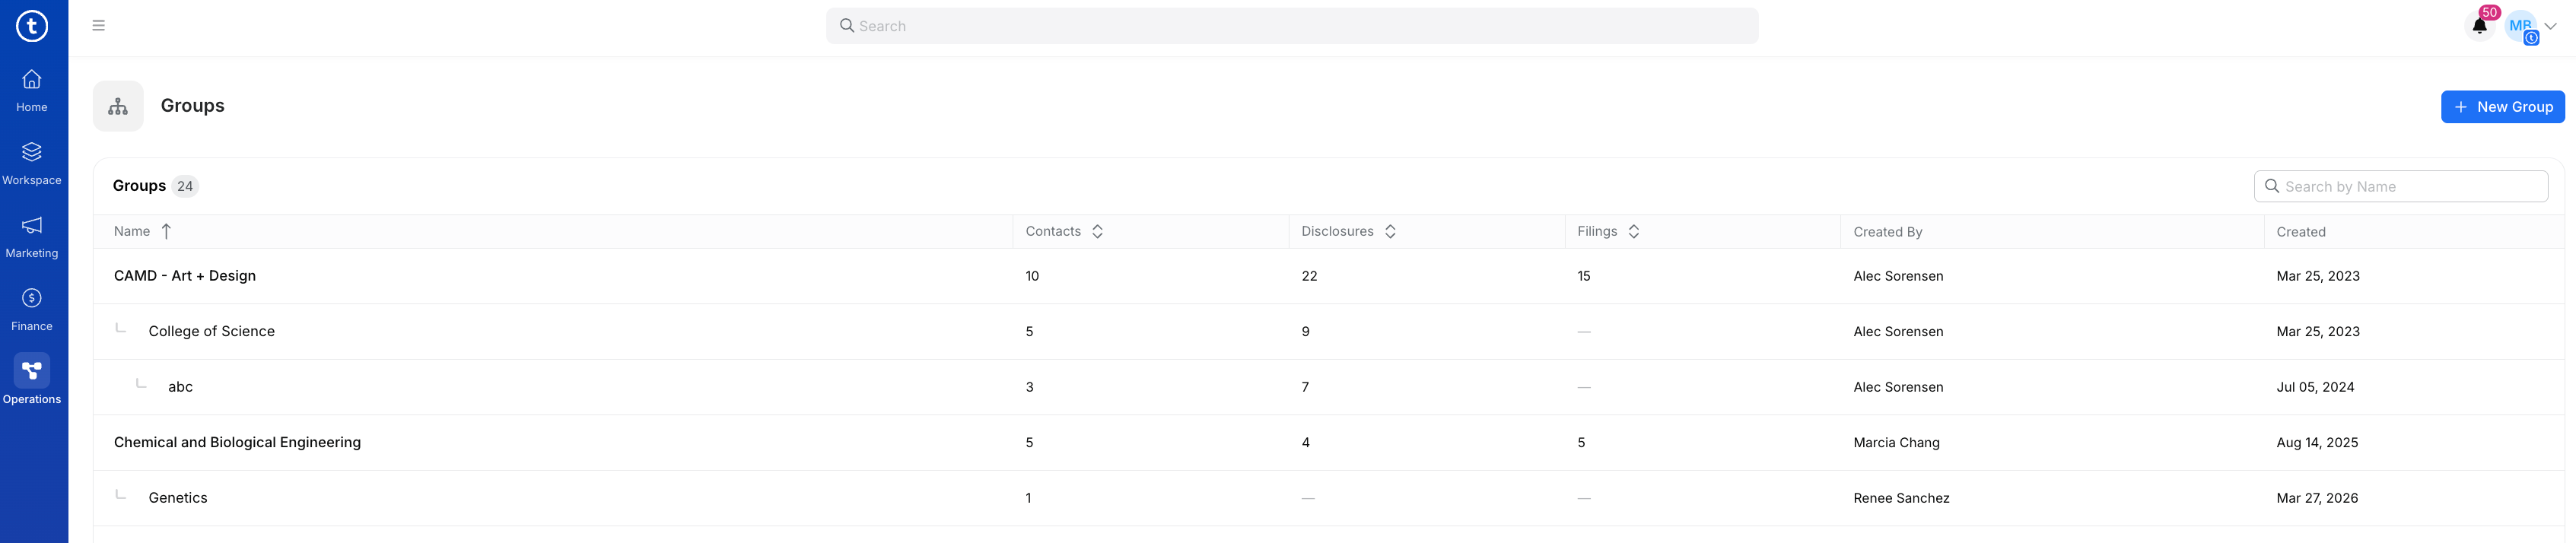Screen dimensions: 2576x543
Task: Go to Marketing section
Action: coord(32,236)
